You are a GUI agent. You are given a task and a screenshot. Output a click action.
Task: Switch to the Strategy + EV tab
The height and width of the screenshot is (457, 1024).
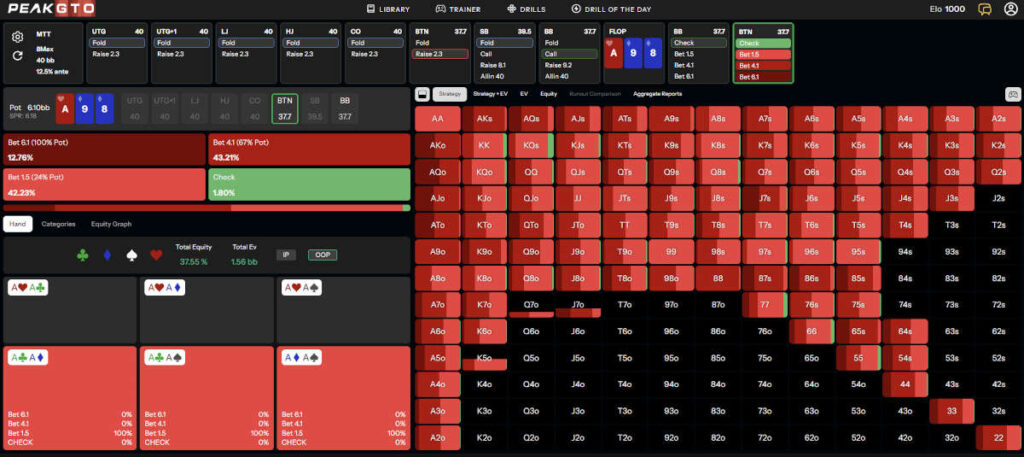490,94
